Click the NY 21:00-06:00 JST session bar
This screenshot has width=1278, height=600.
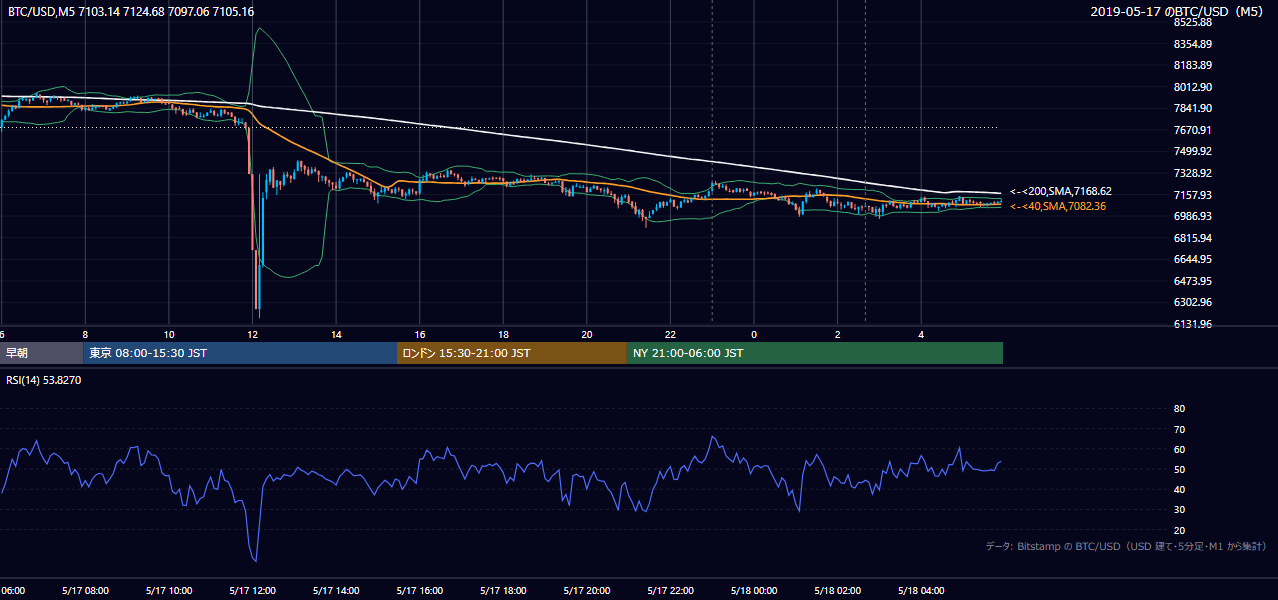pos(815,353)
